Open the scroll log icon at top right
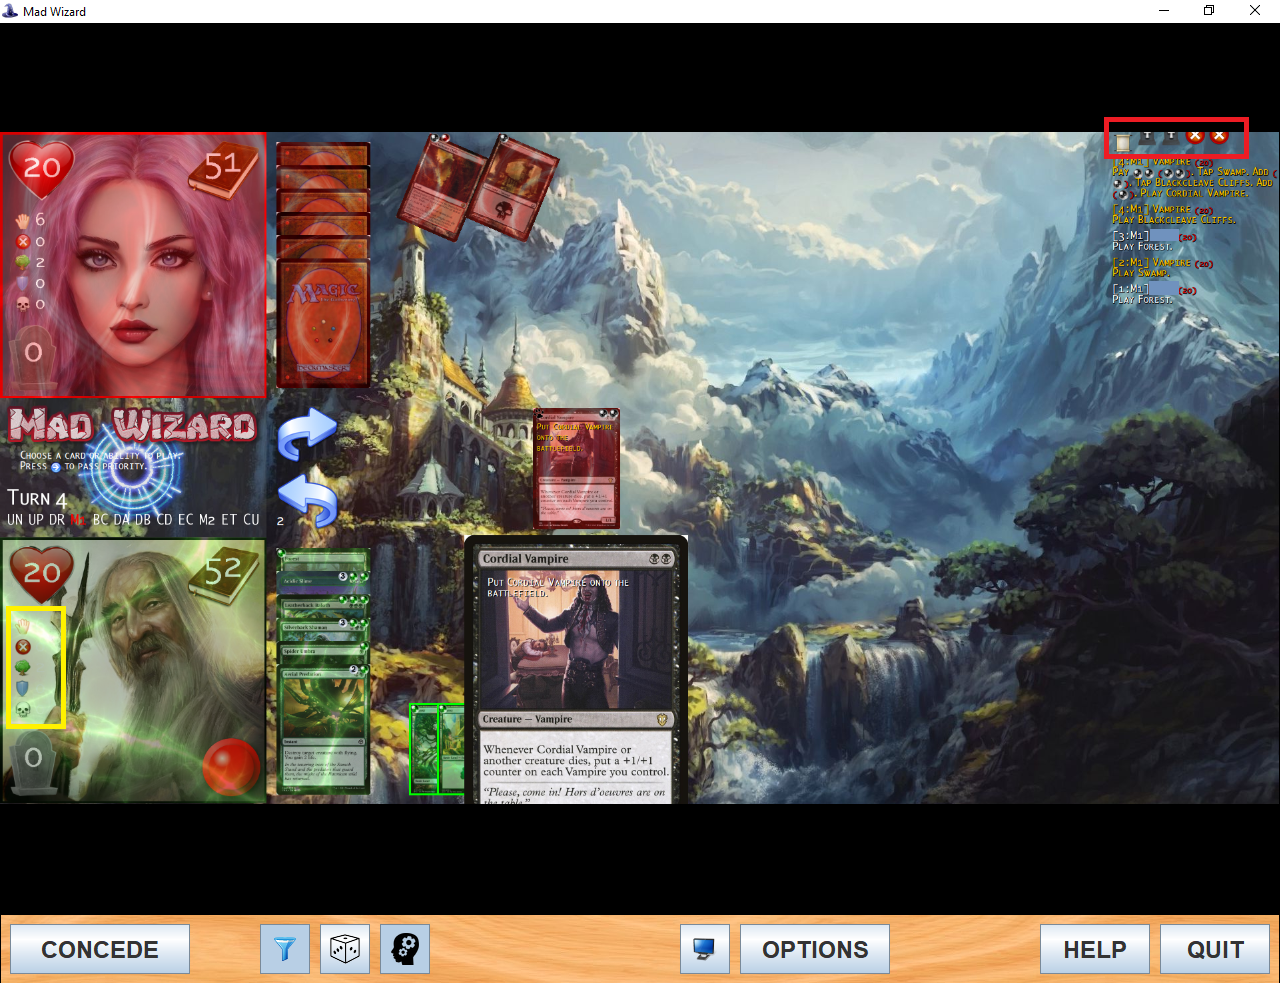This screenshot has height=983, width=1280. [1123, 142]
